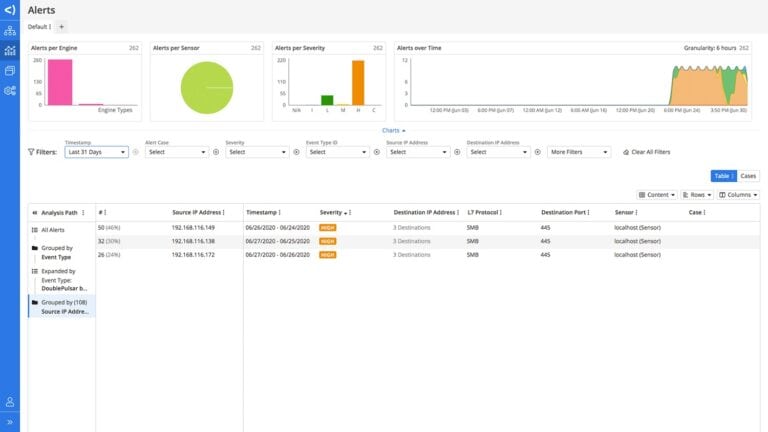768x432 pixels.
Task: Open the Columns dropdown
Action: pos(738,195)
